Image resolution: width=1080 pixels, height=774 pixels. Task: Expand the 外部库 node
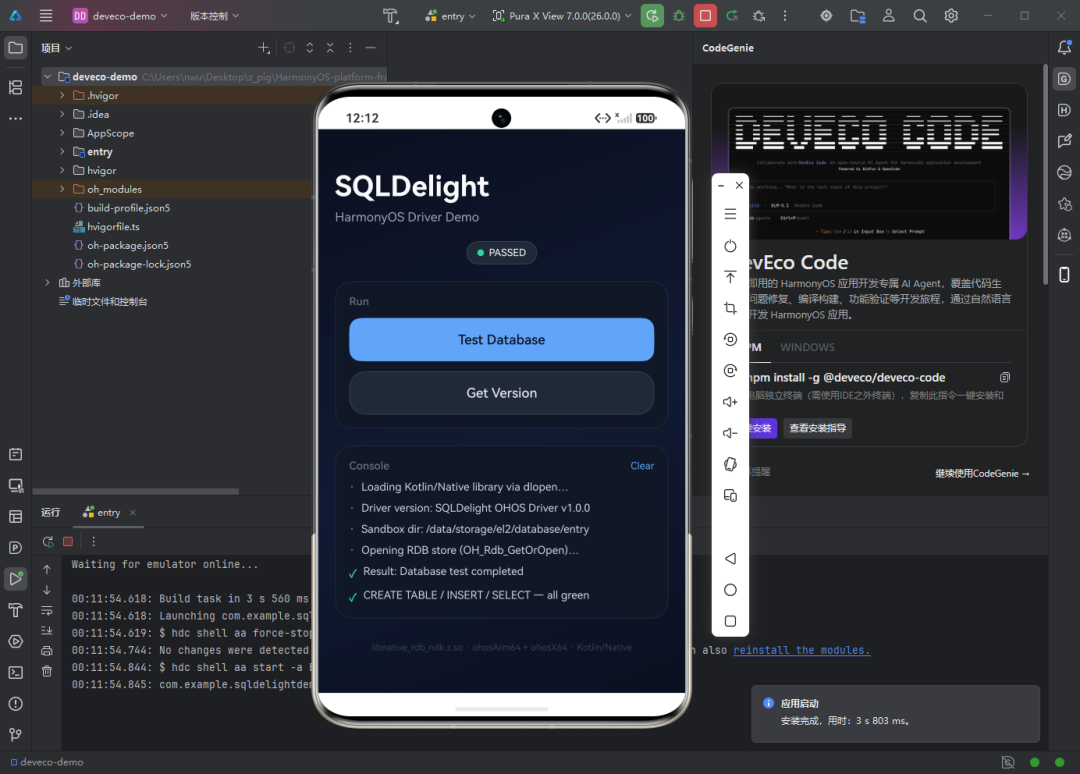(48, 282)
